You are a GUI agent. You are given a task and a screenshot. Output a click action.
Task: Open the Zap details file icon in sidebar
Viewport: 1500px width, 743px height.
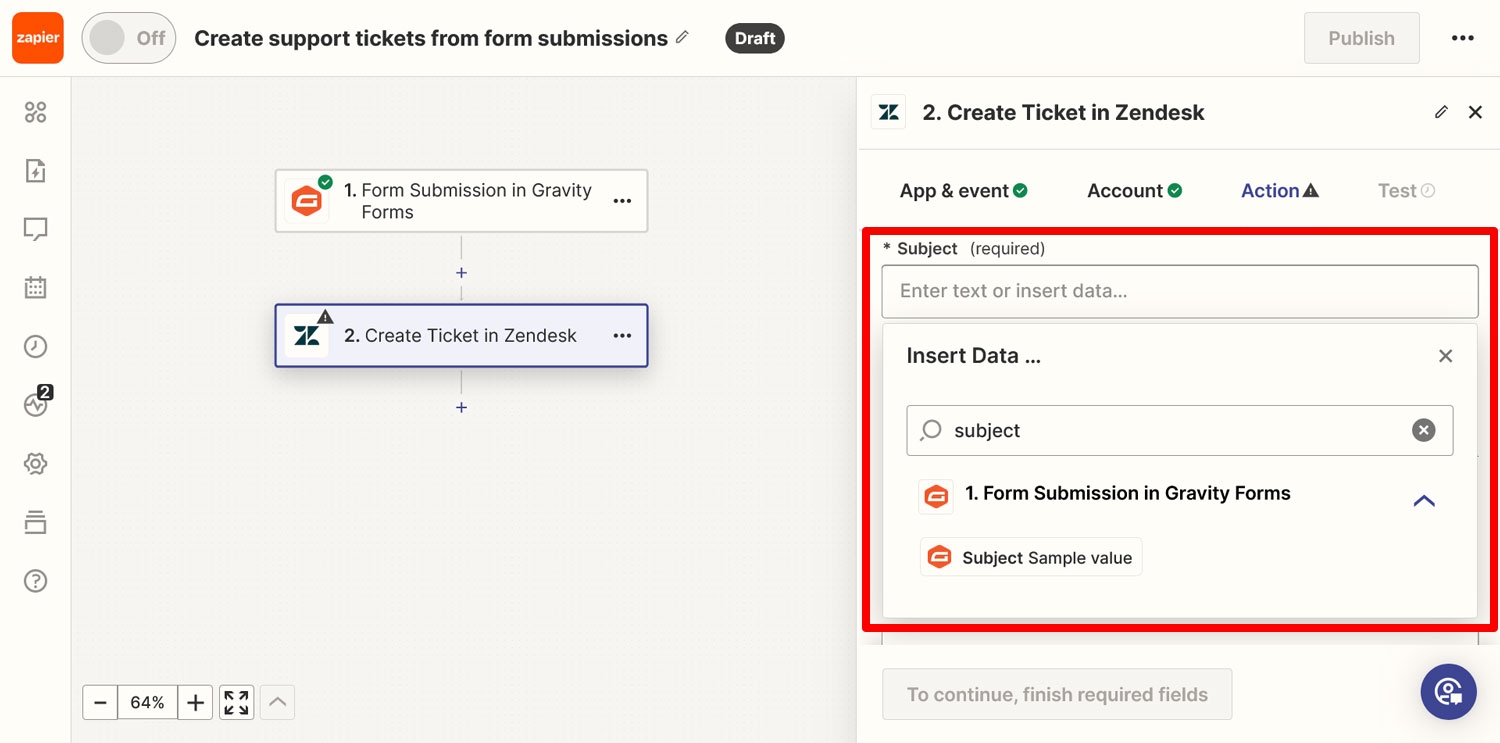(x=35, y=171)
